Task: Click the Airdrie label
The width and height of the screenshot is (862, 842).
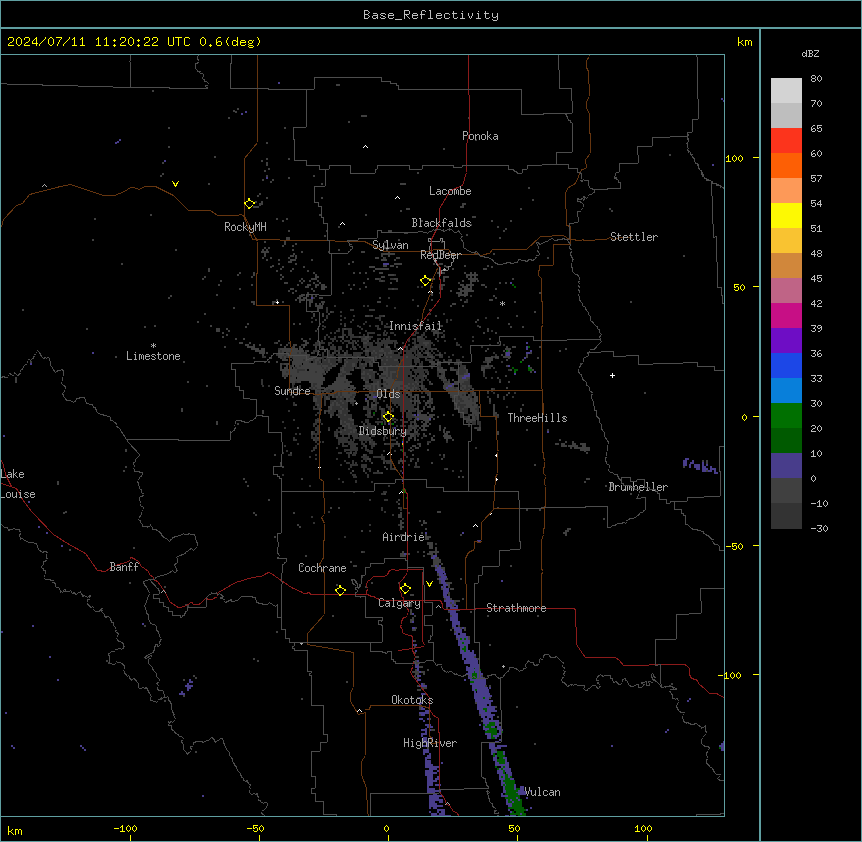Action: click(404, 537)
